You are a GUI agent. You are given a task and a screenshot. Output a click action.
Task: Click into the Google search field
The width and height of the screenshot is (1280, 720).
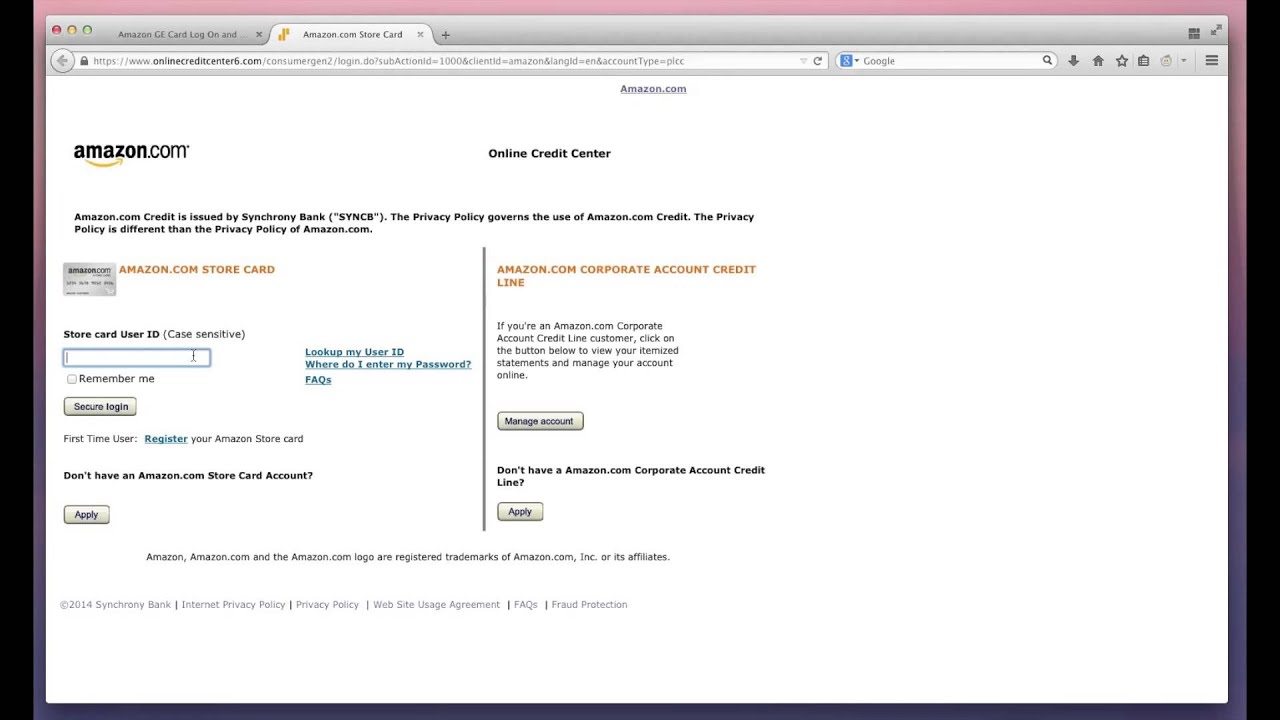[950, 61]
